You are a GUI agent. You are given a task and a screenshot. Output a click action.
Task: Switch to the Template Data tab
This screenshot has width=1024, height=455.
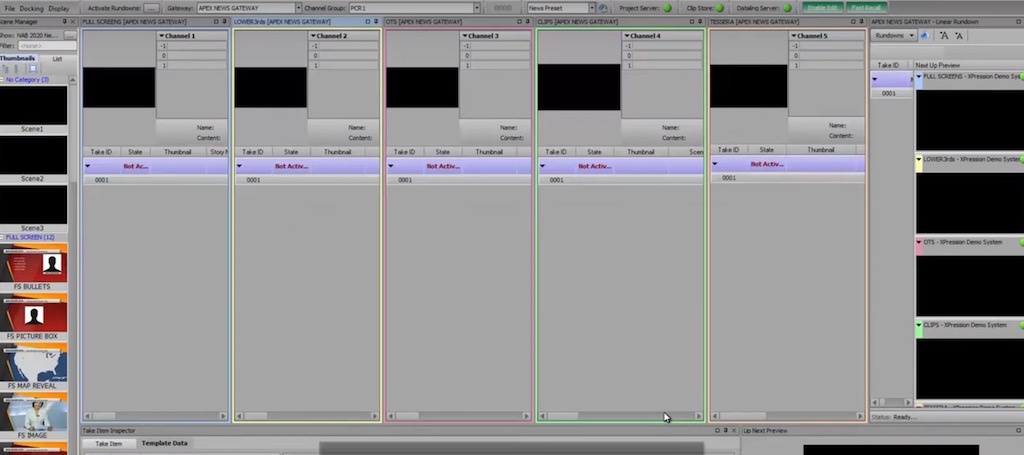[x=164, y=443]
